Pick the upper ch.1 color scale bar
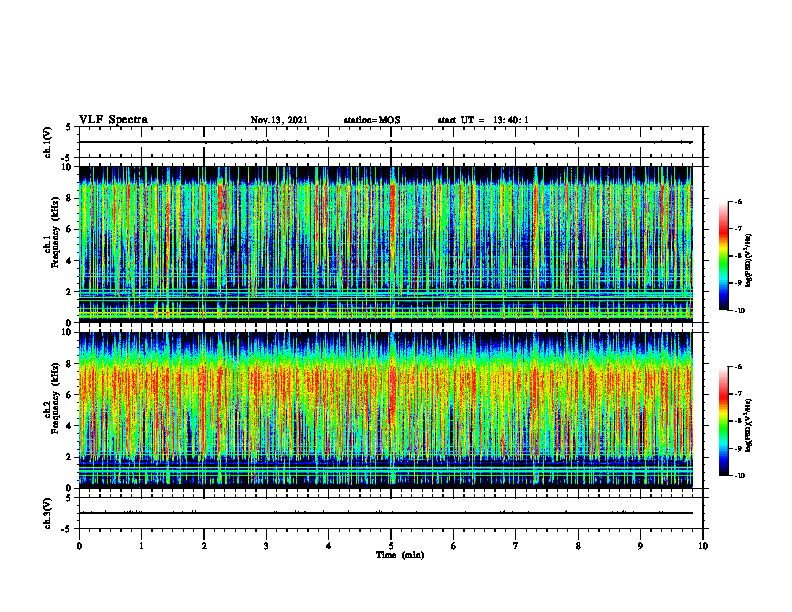792x612 pixels. pos(724,256)
